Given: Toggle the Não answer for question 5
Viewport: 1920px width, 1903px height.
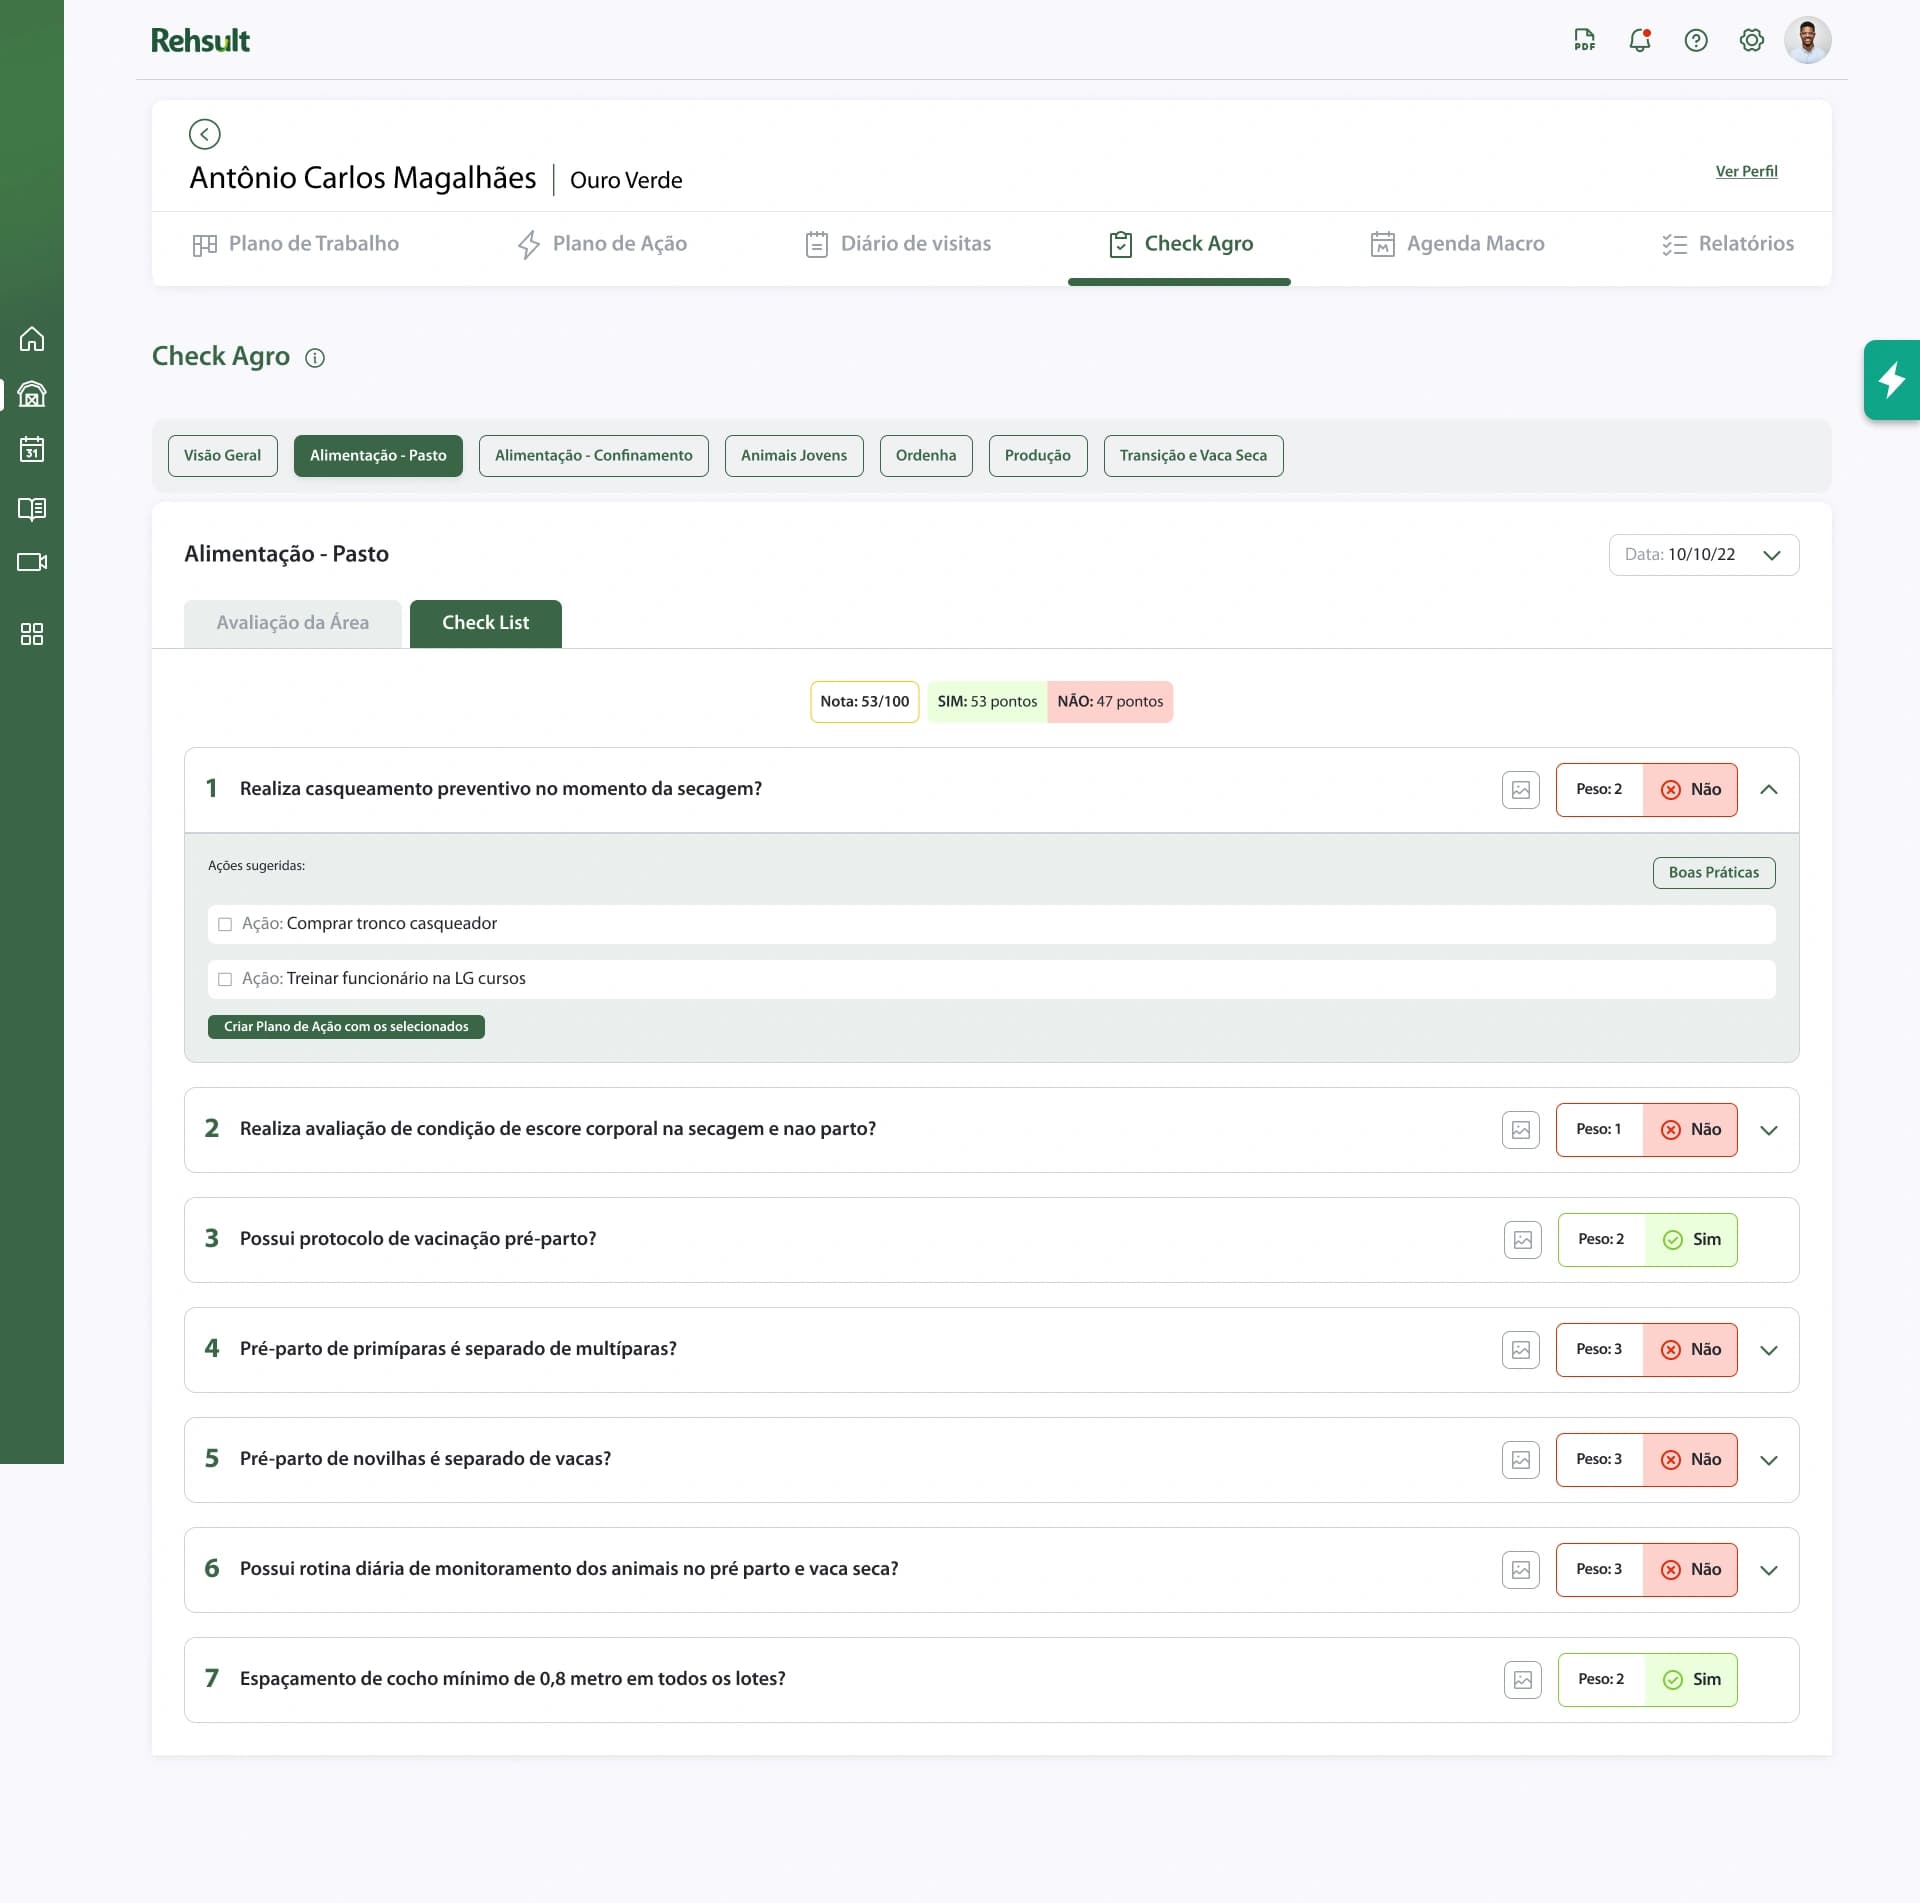Looking at the screenshot, I should coord(1690,1460).
